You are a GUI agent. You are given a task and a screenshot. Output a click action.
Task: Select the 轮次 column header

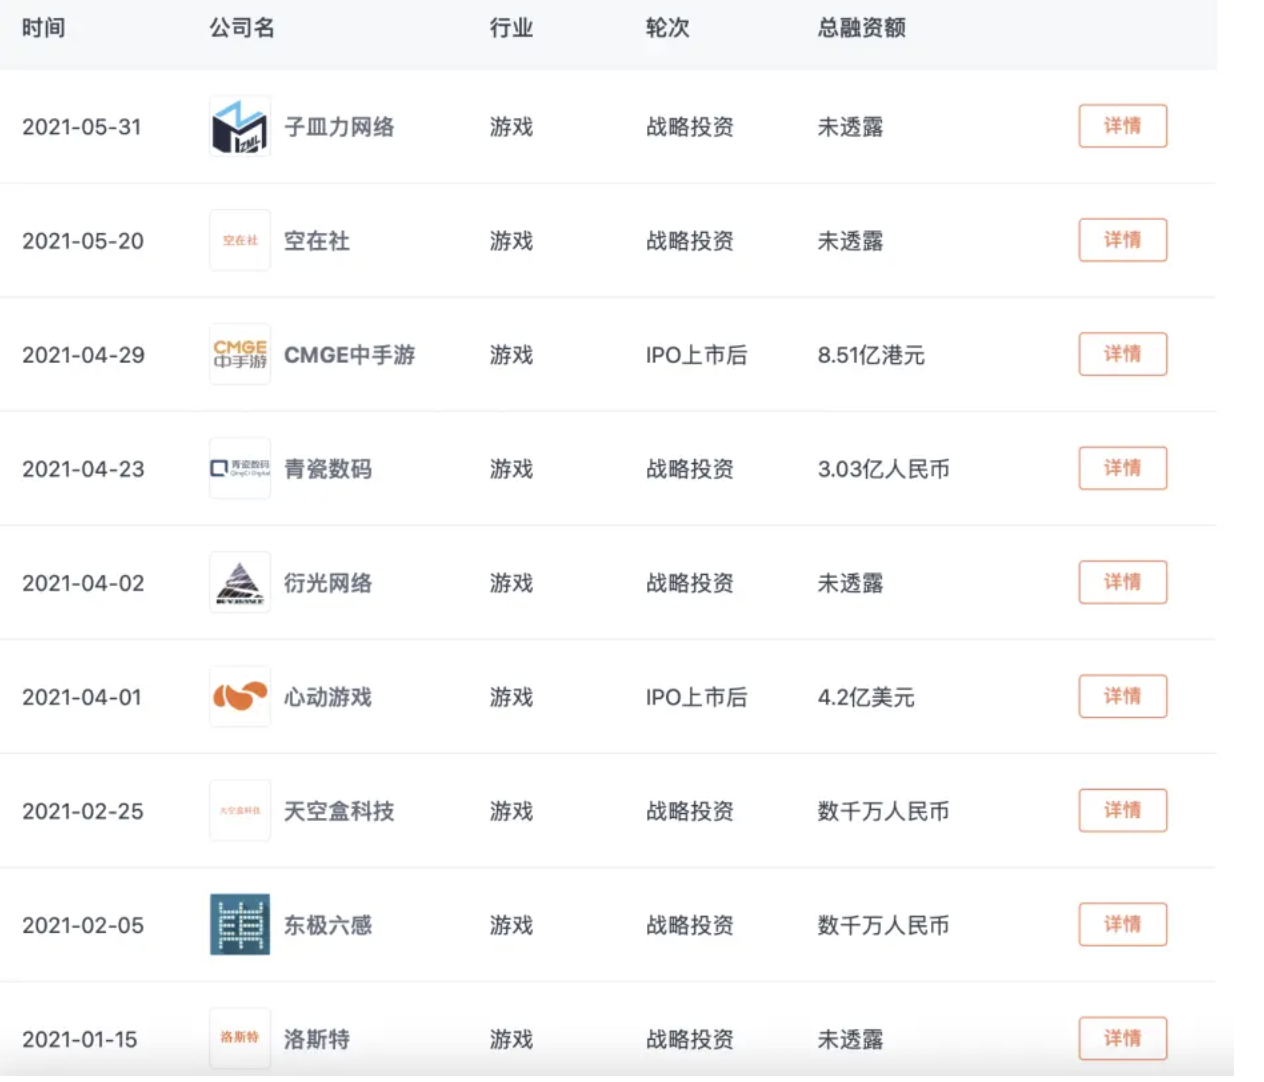(667, 28)
